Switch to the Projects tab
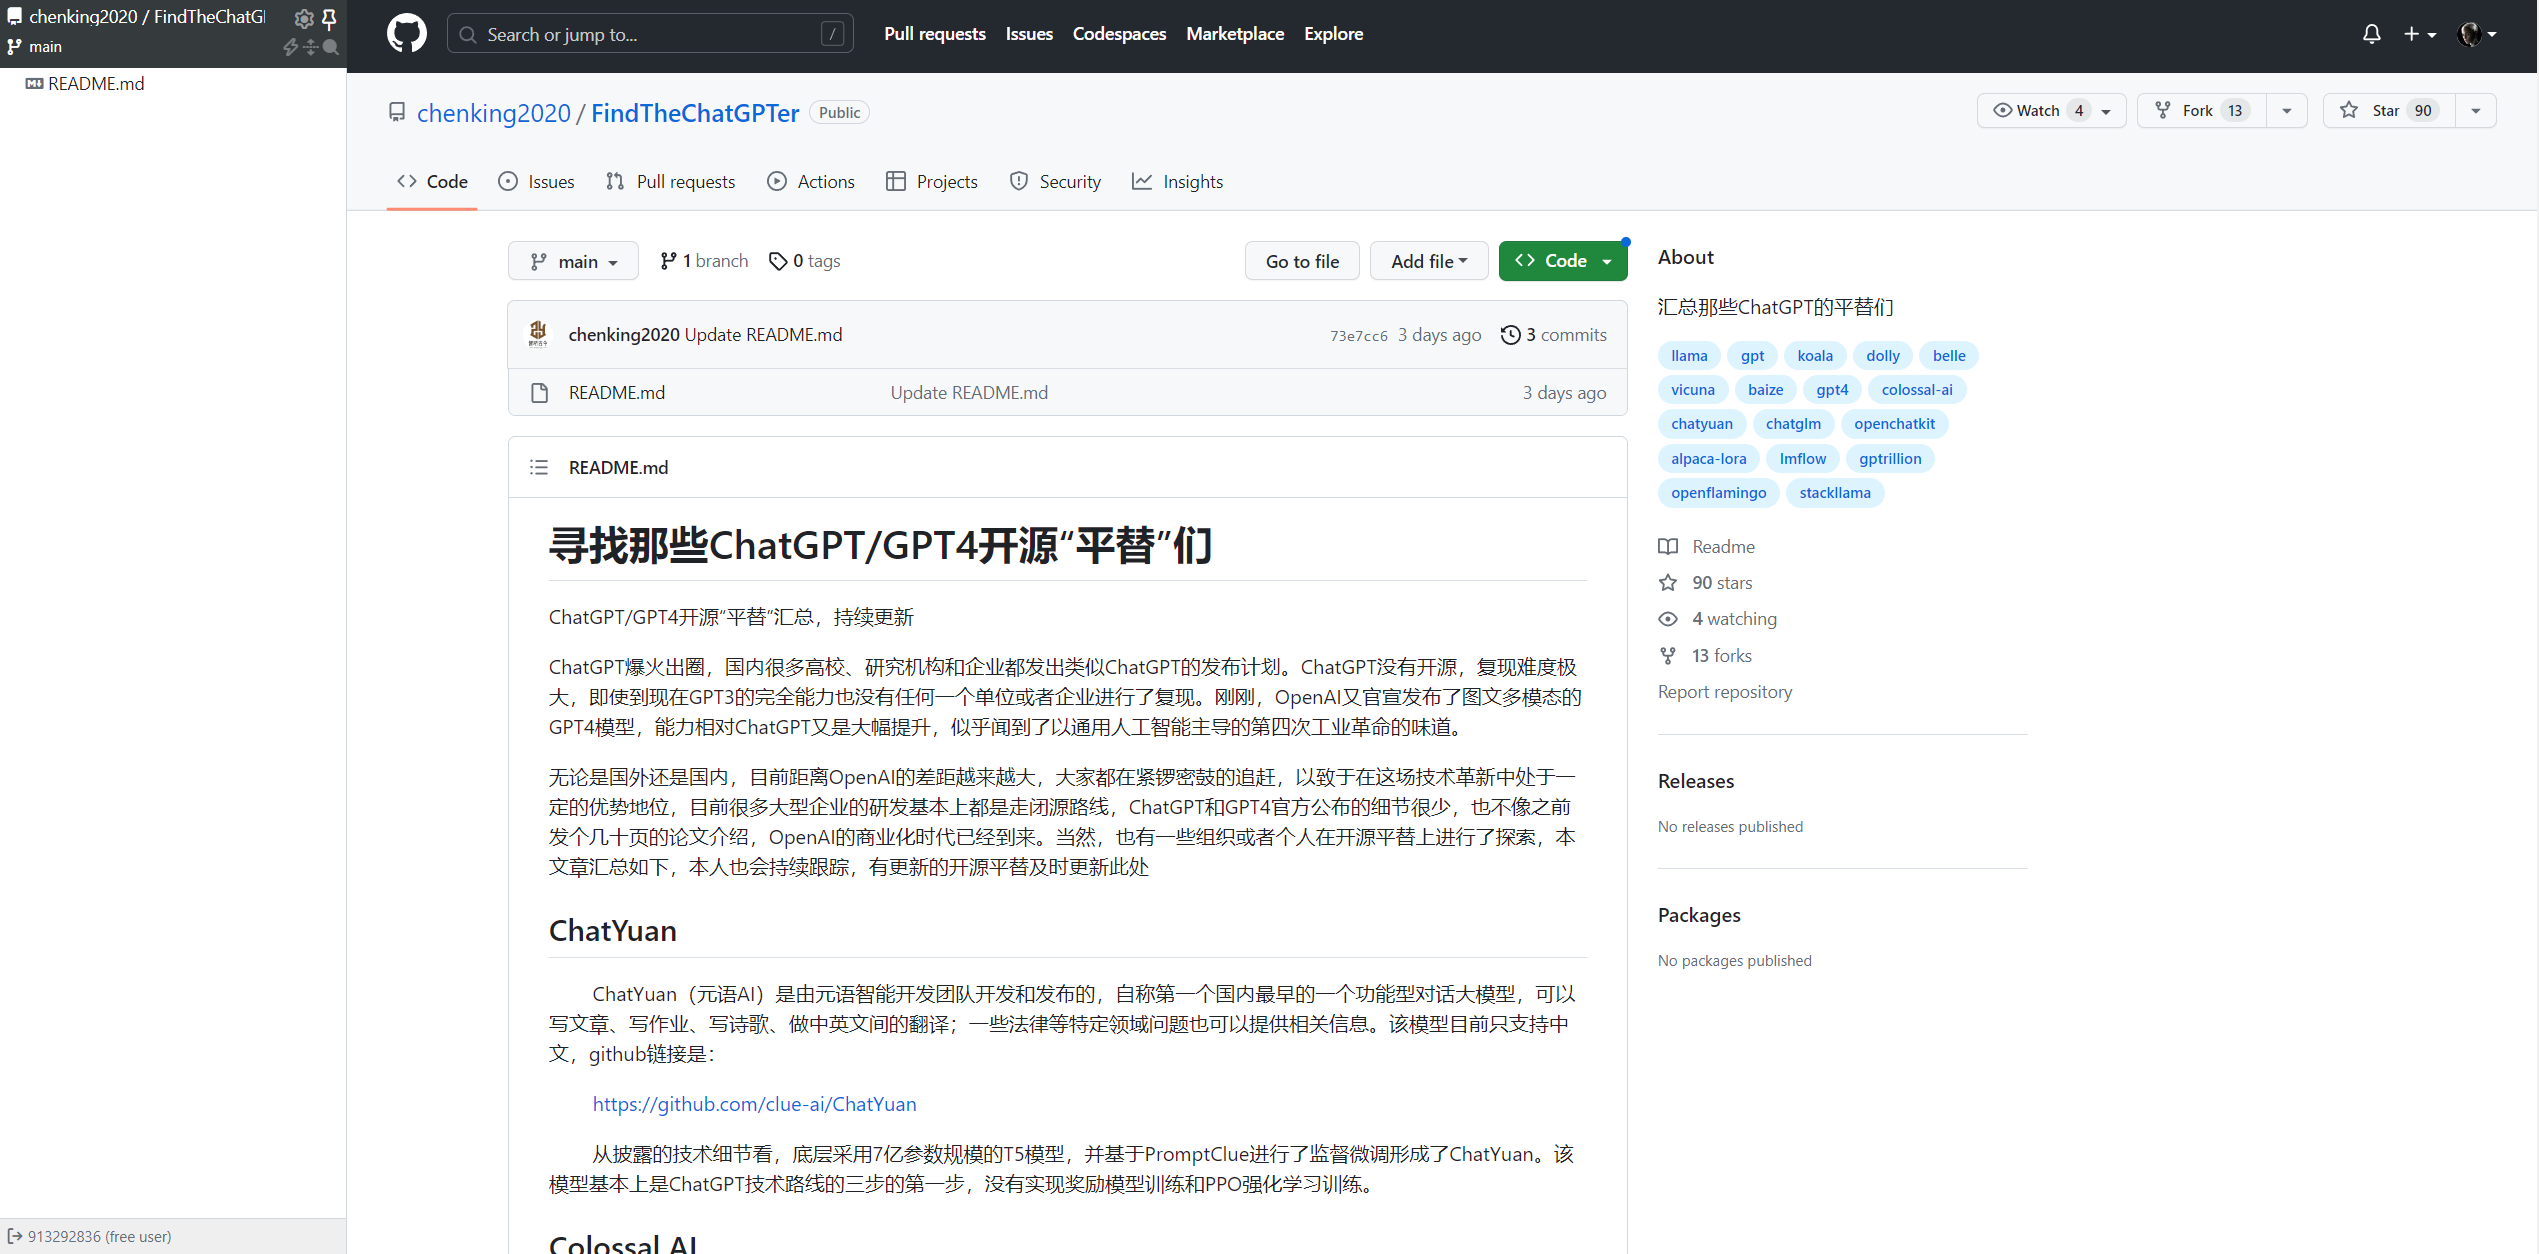This screenshot has height=1254, width=2539. [x=932, y=181]
